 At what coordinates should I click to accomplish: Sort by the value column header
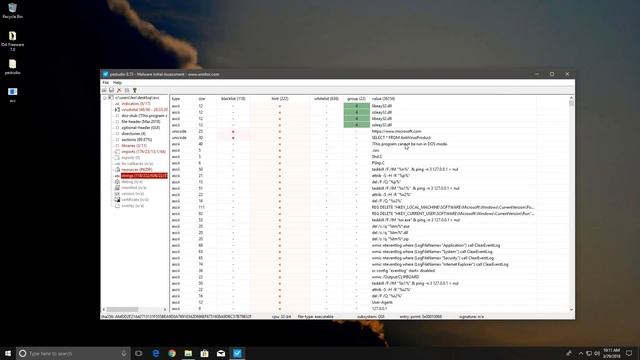click(x=383, y=99)
